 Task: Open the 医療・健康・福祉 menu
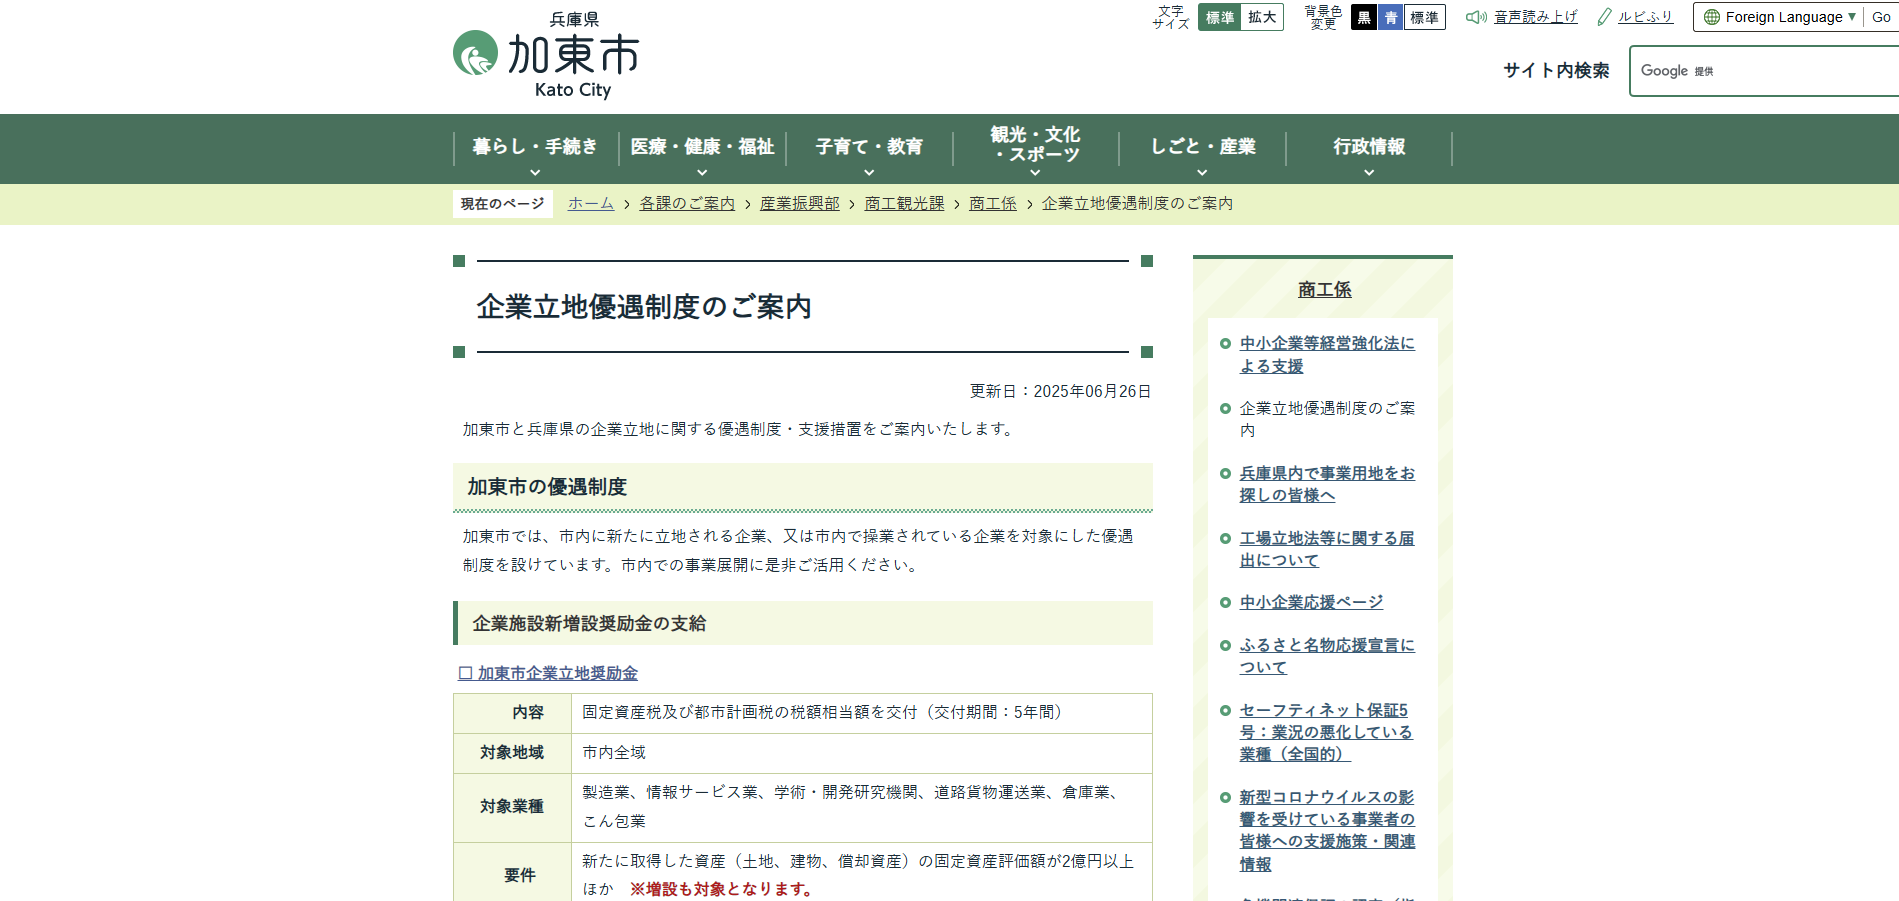pyautogui.click(x=702, y=147)
